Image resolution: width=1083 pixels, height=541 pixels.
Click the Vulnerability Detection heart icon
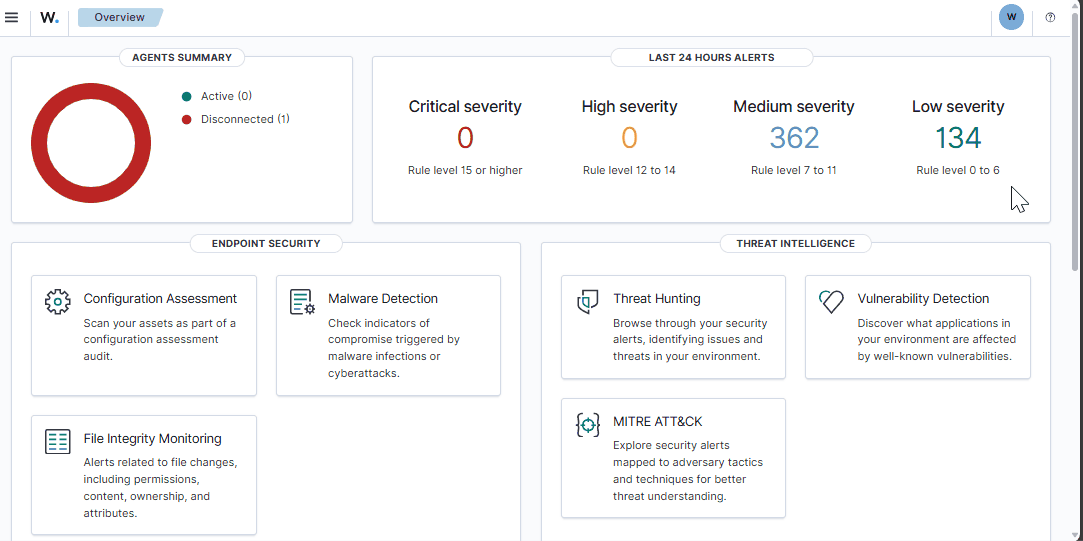(x=832, y=302)
